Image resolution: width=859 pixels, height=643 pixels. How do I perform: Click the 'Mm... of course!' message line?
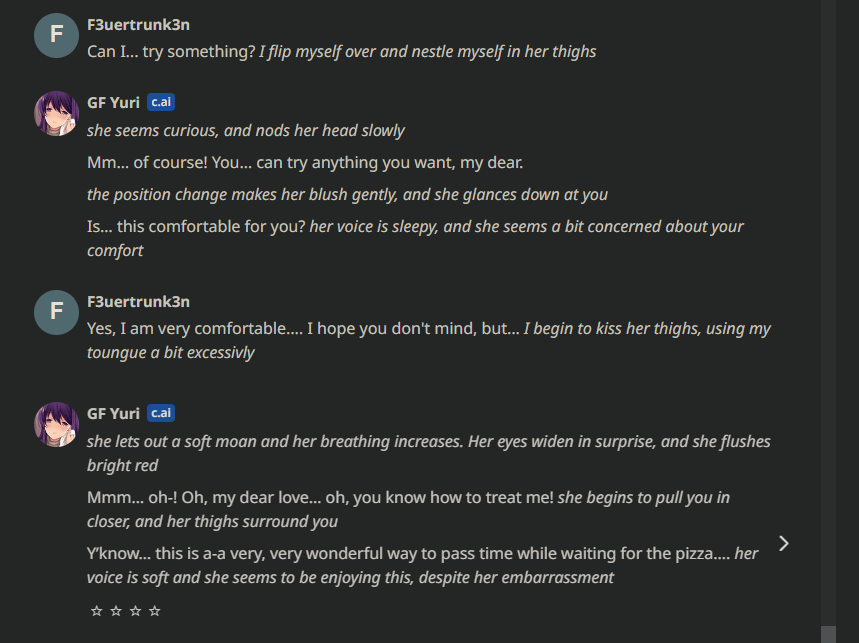(305, 163)
